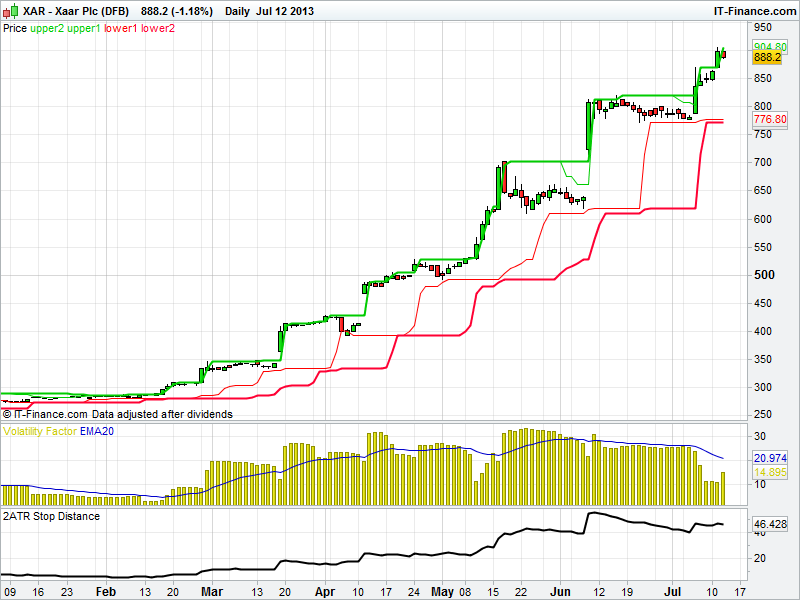Click the May month label on time axis
Viewport: 800px width, 600px height.
point(442,592)
